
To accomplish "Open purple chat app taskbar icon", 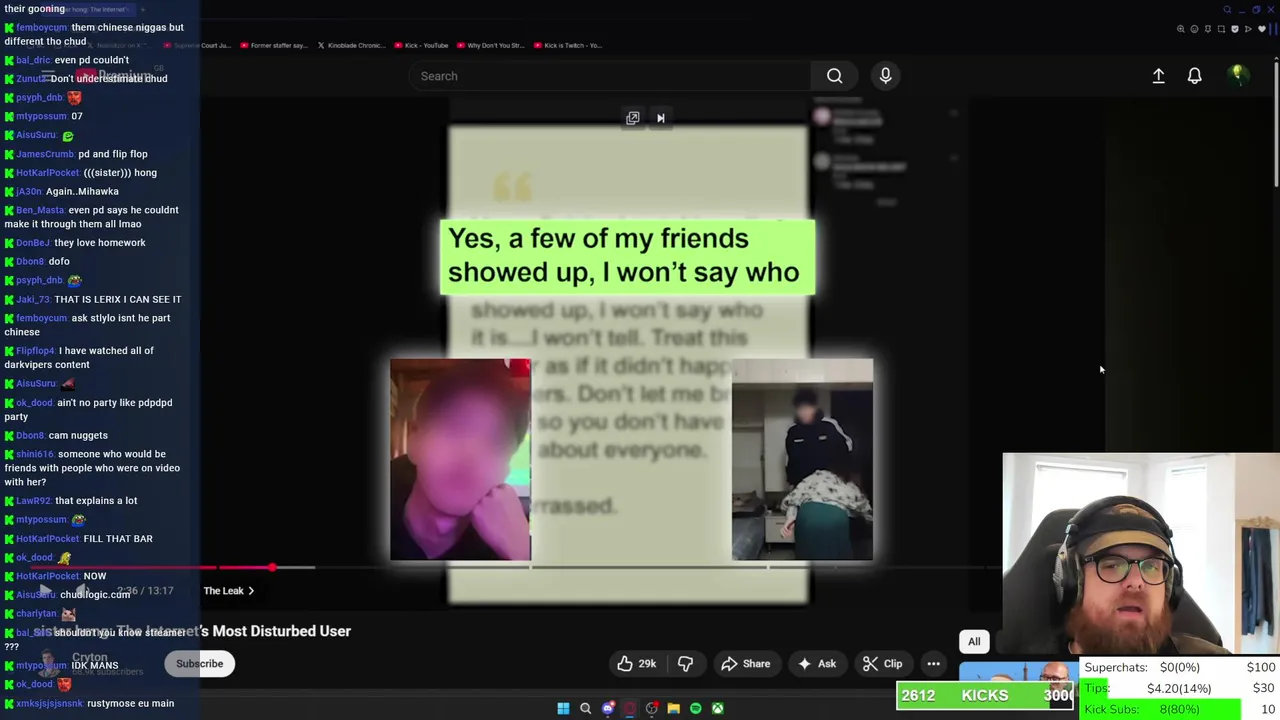I will (607, 708).
